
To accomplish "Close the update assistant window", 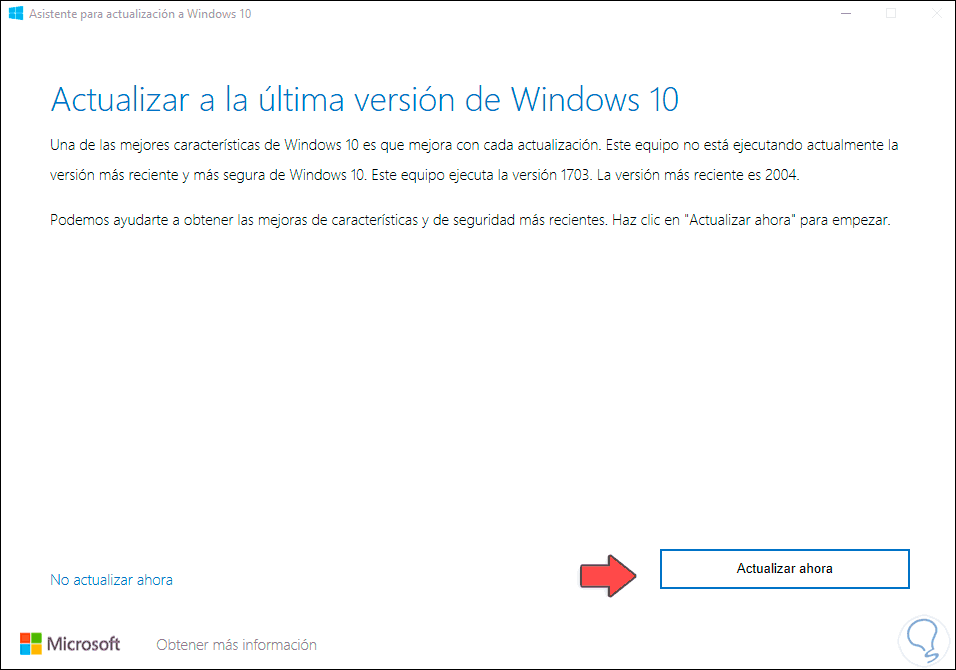I will (x=936, y=13).
